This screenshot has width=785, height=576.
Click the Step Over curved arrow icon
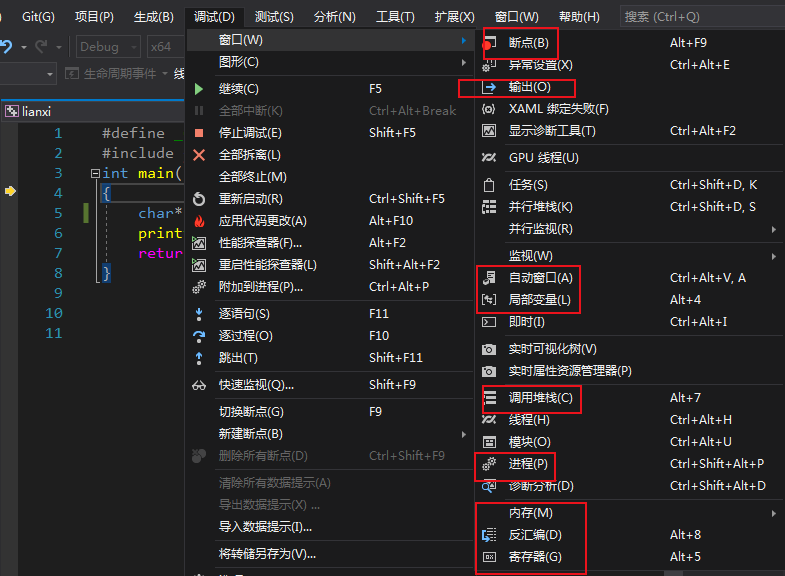(x=199, y=336)
